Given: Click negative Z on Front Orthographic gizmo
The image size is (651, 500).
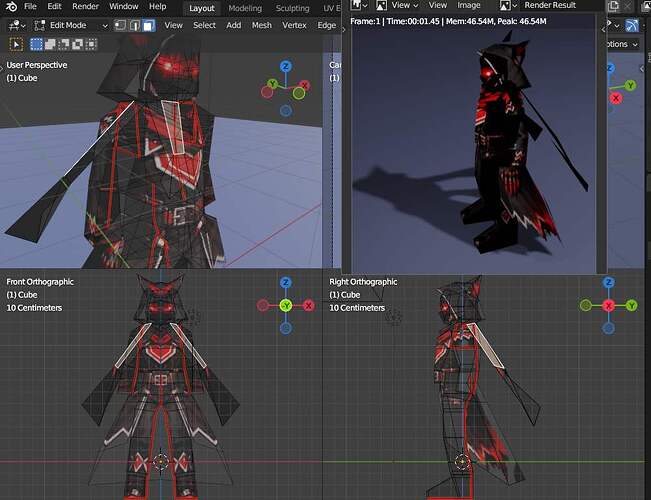Looking at the screenshot, I should [286, 329].
